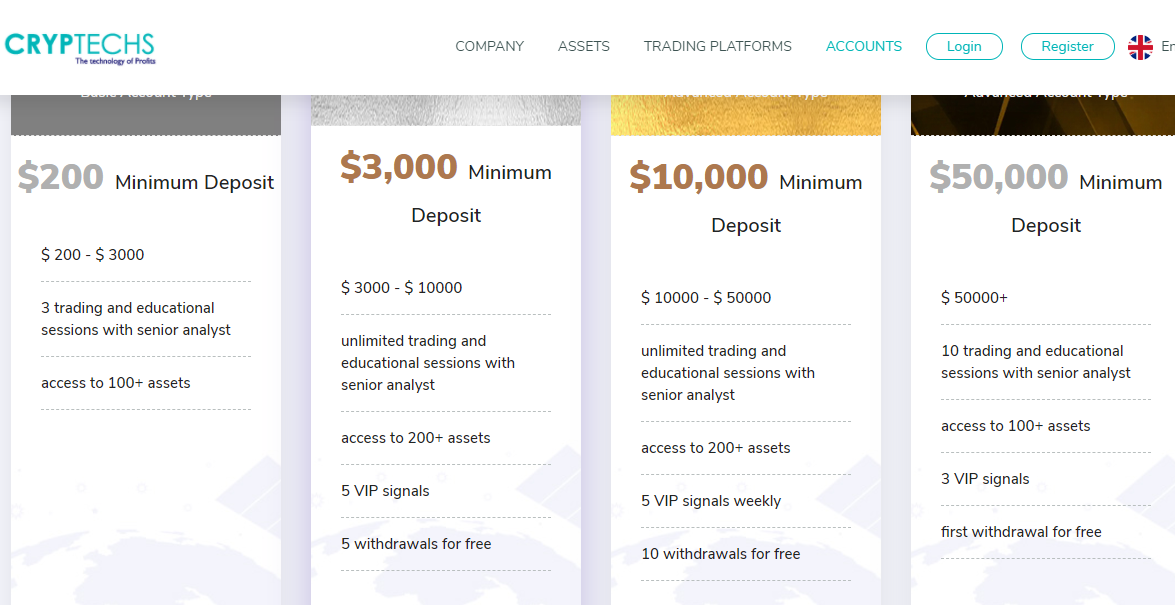Go to the Accounts page
The width and height of the screenshot is (1175, 605).
tap(863, 46)
